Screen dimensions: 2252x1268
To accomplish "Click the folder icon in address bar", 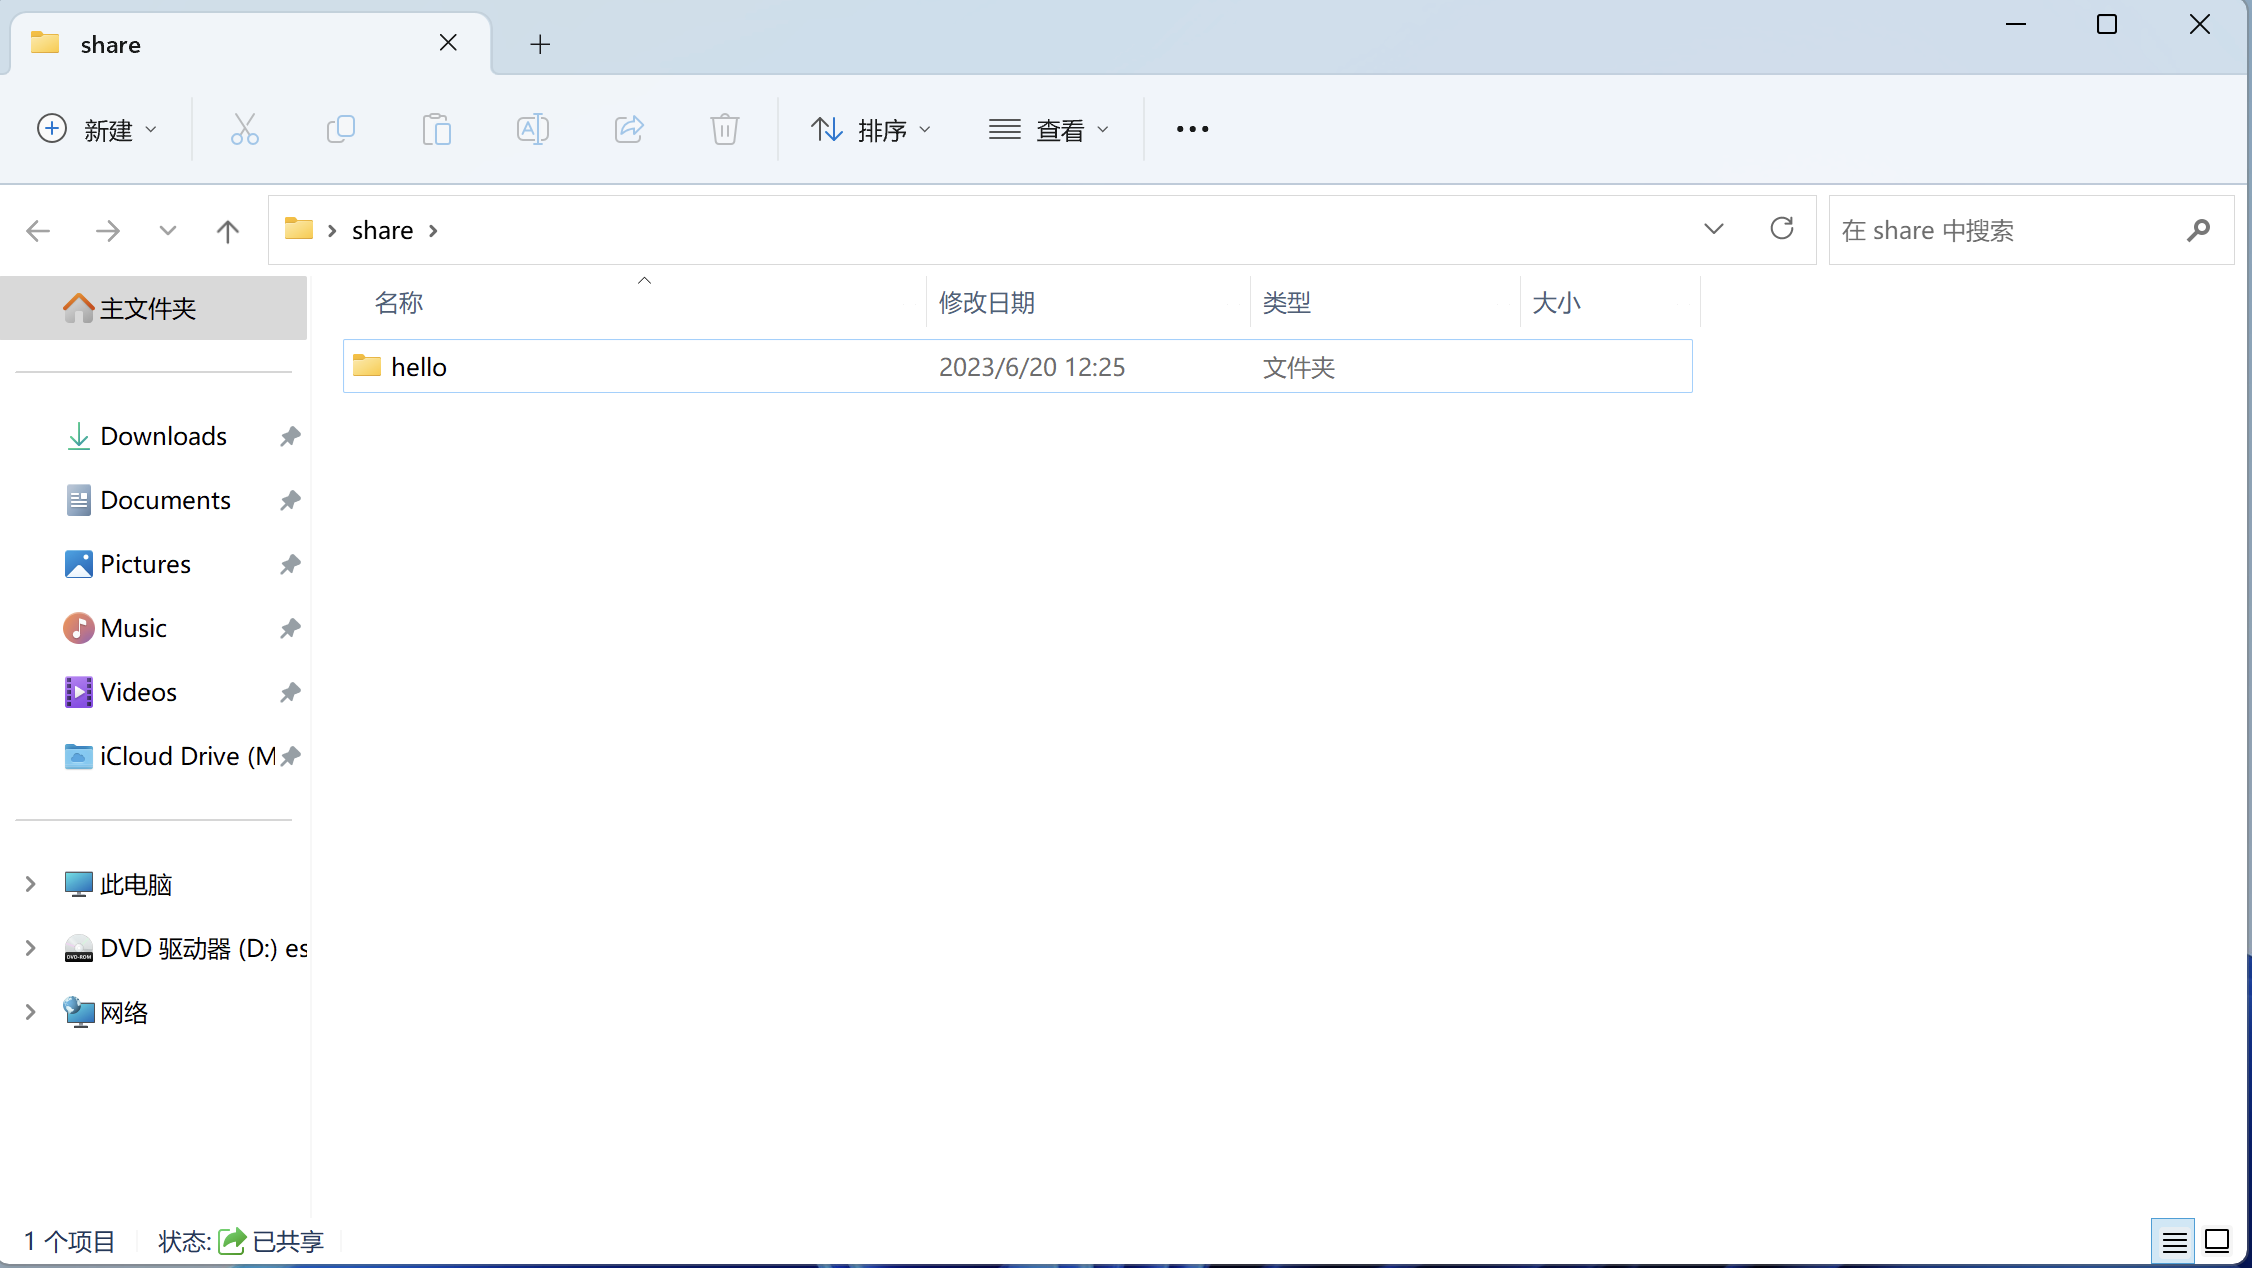I will point(299,229).
